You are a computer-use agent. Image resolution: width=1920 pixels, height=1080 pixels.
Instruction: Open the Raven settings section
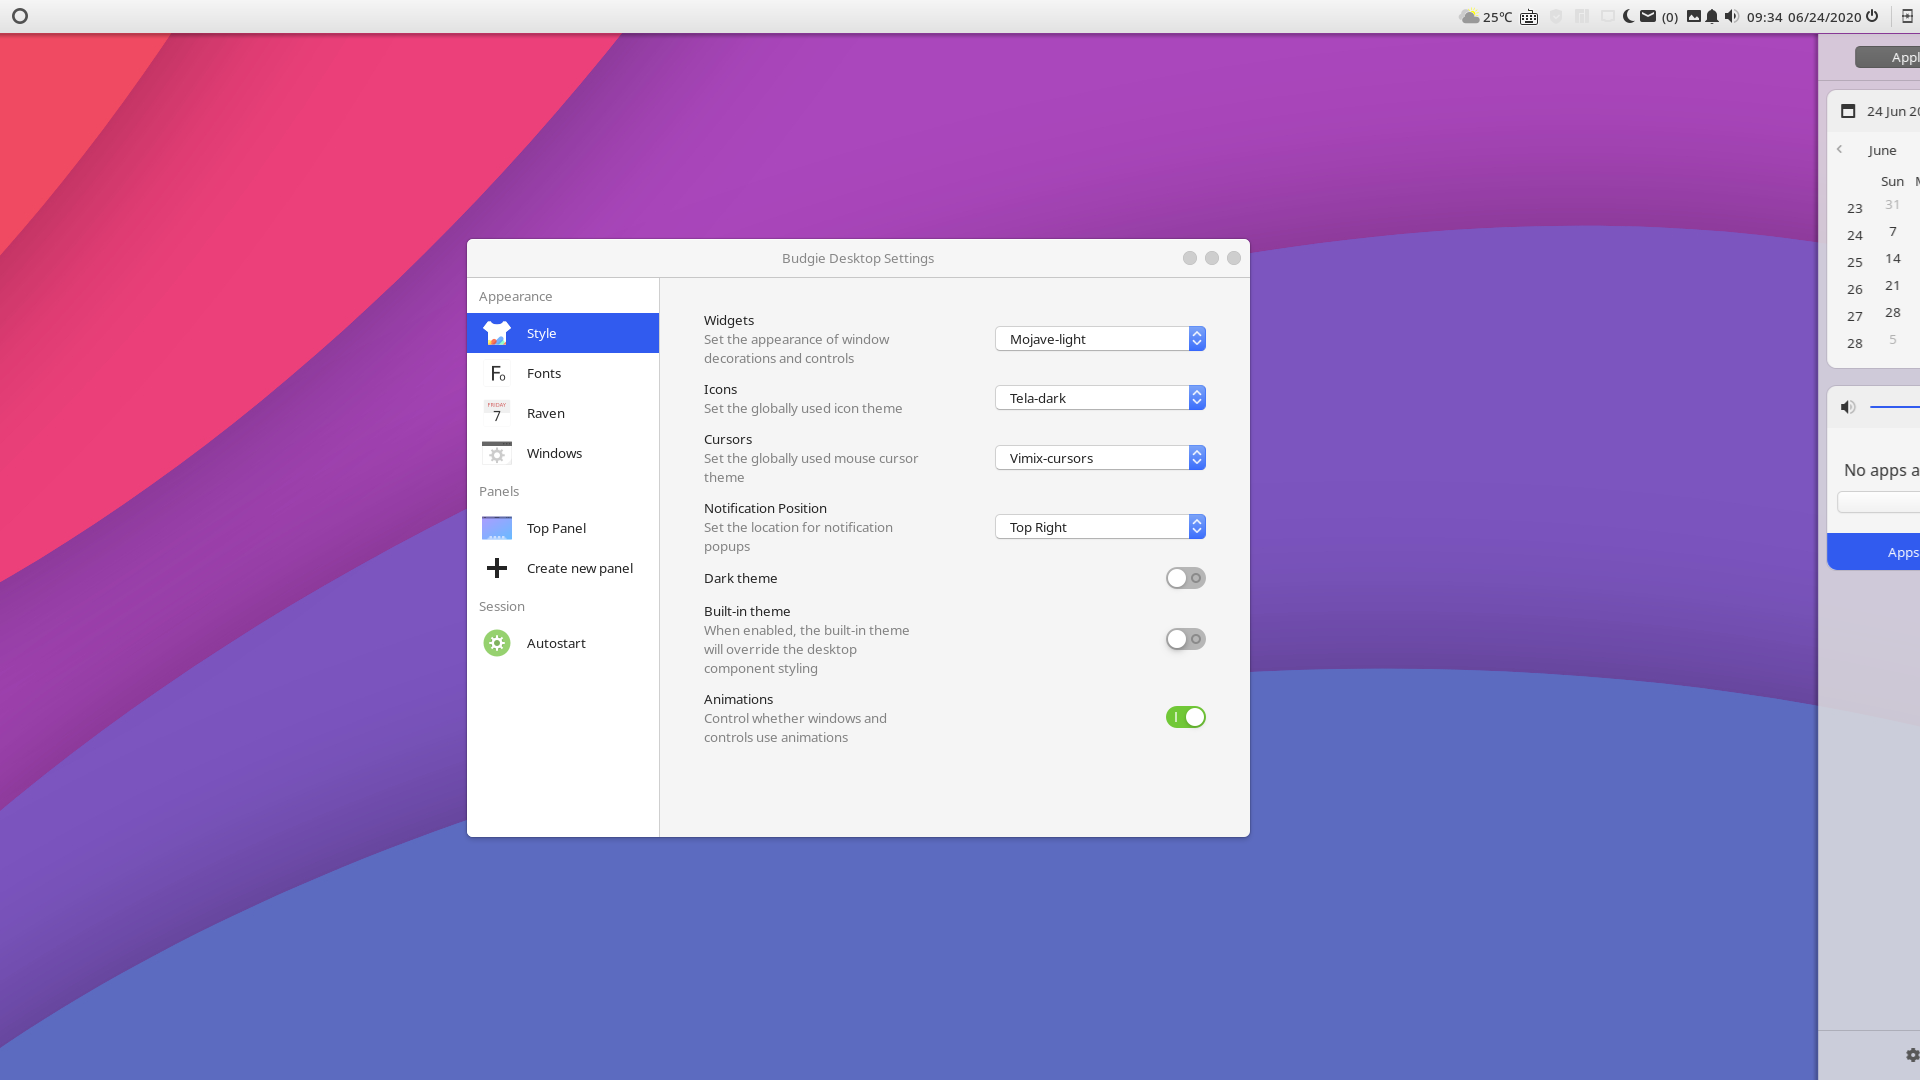click(x=562, y=413)
